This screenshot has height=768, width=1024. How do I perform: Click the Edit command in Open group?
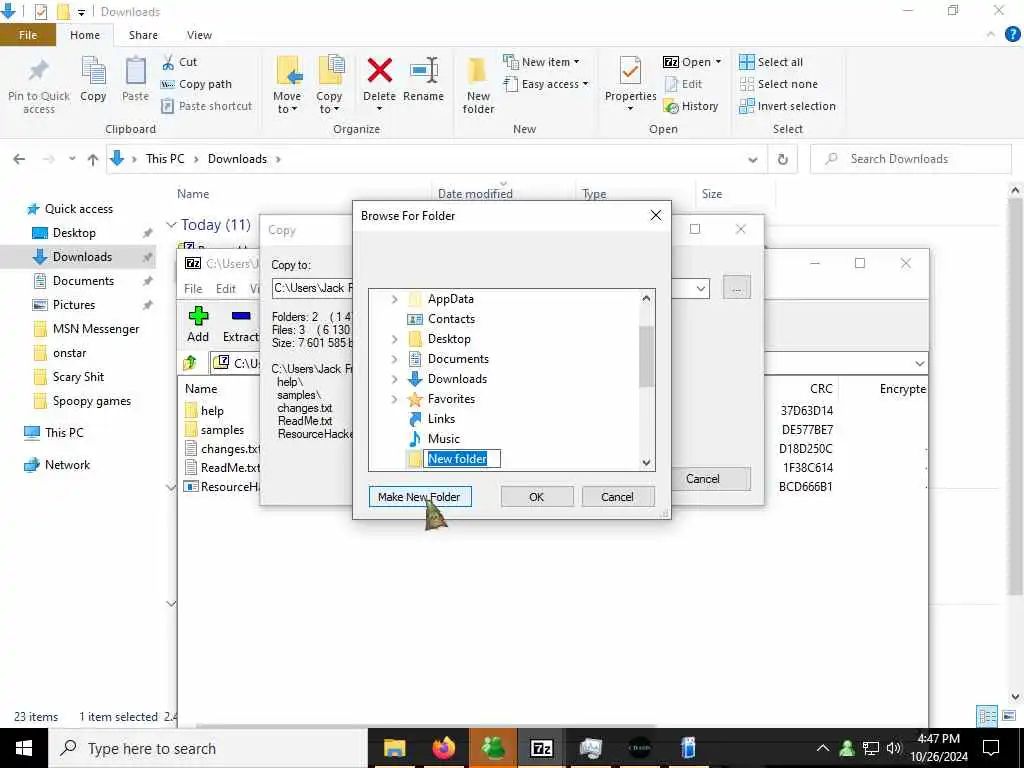point(683,84)
